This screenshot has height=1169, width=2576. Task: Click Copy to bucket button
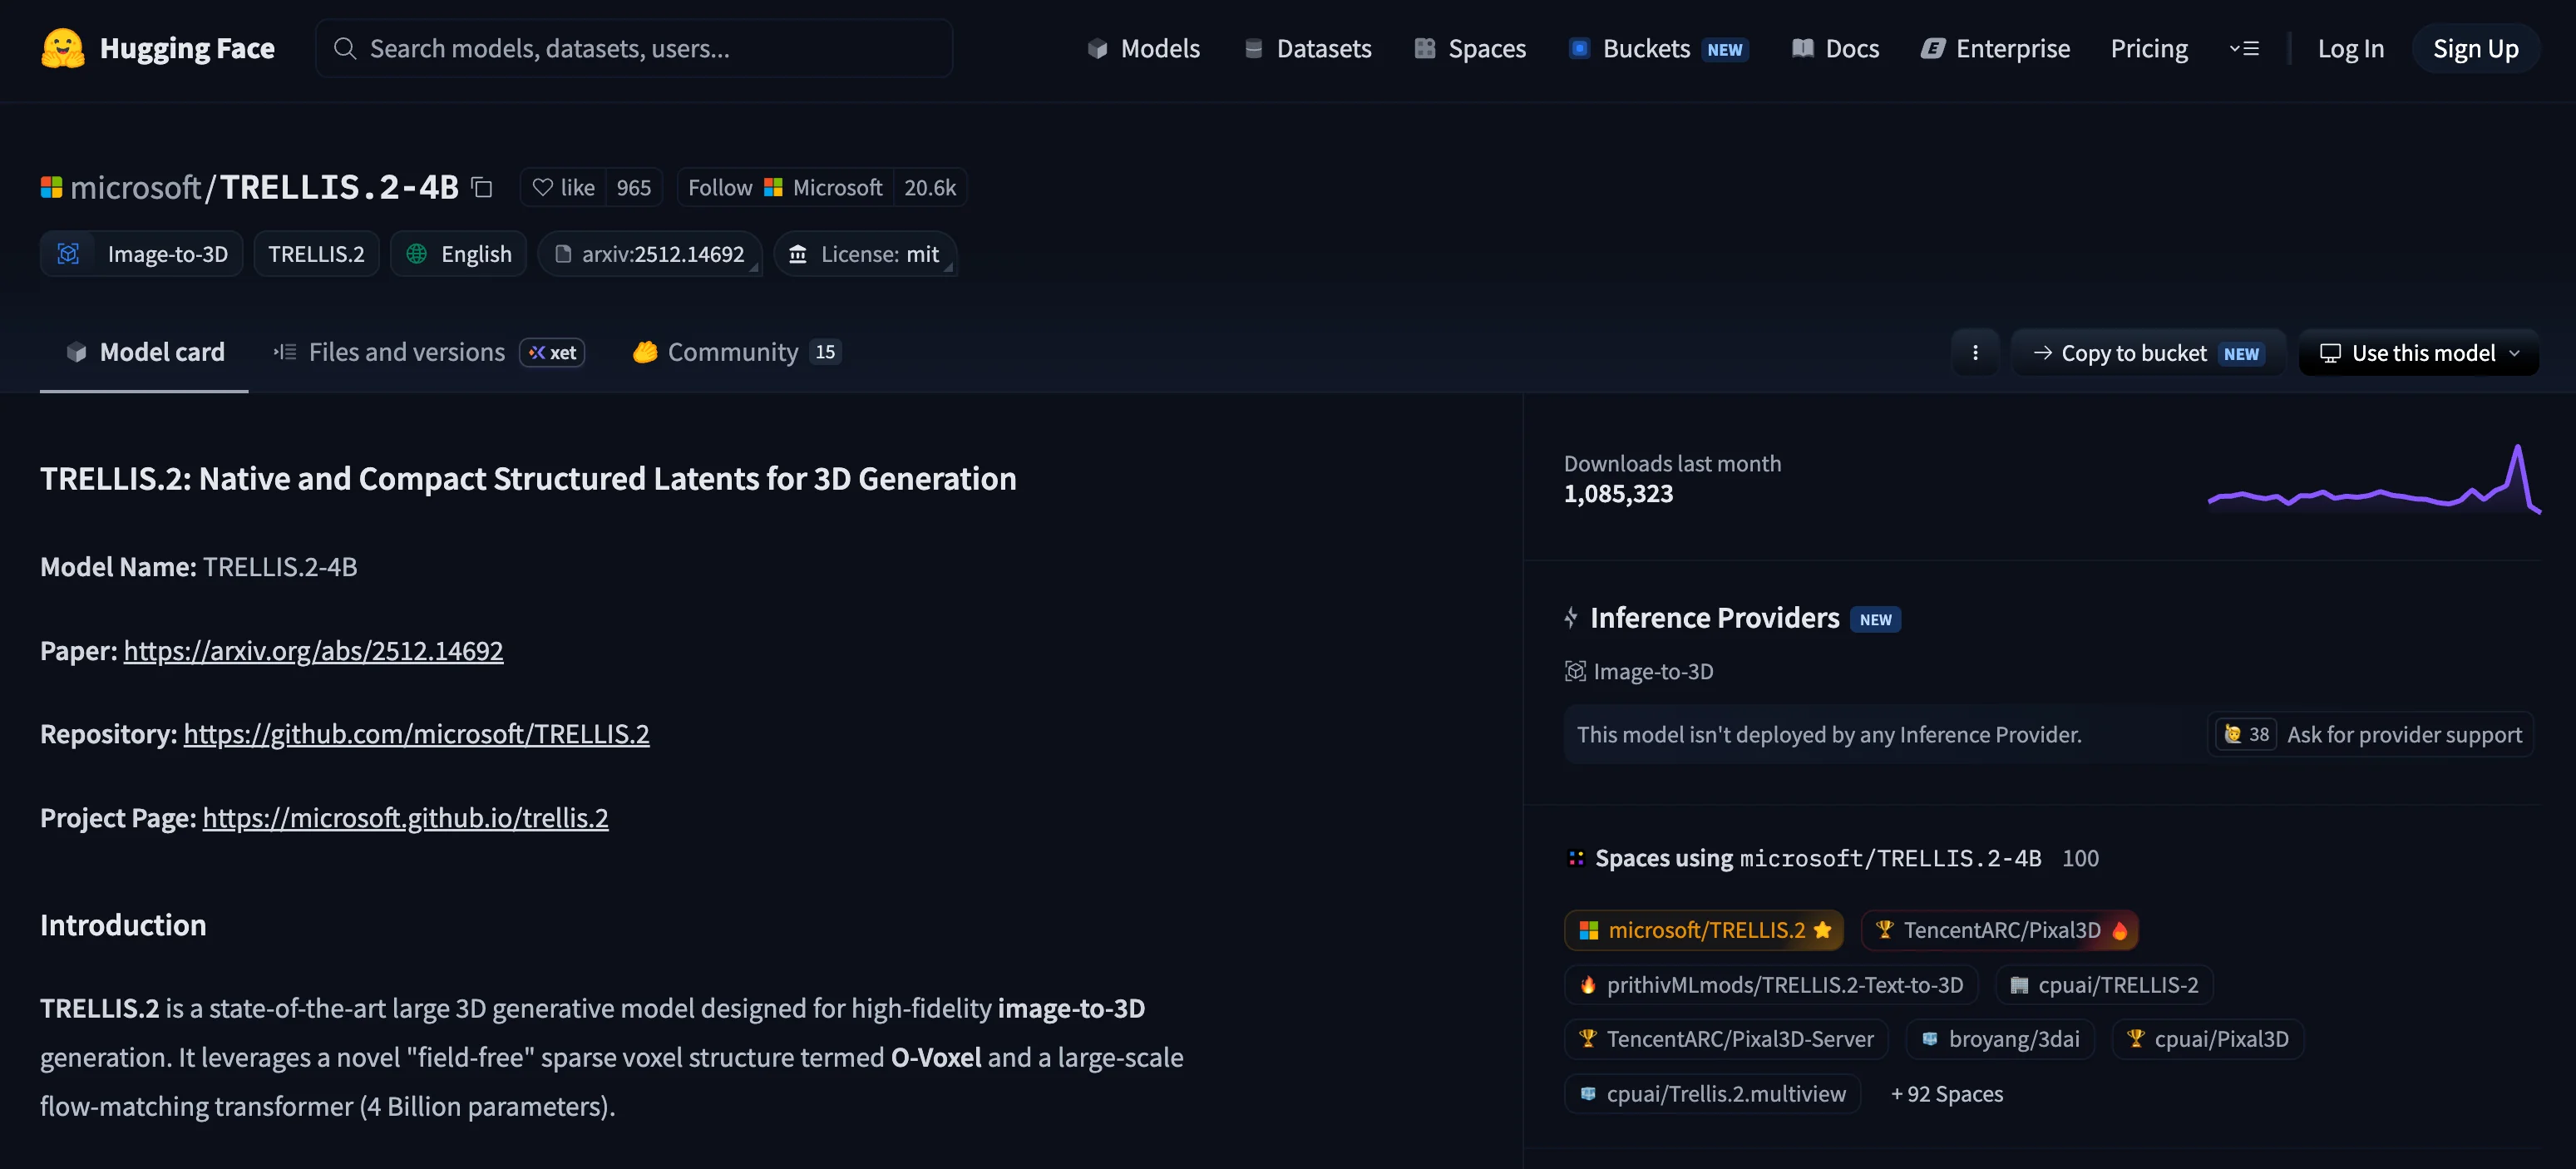pos(2147,352)
